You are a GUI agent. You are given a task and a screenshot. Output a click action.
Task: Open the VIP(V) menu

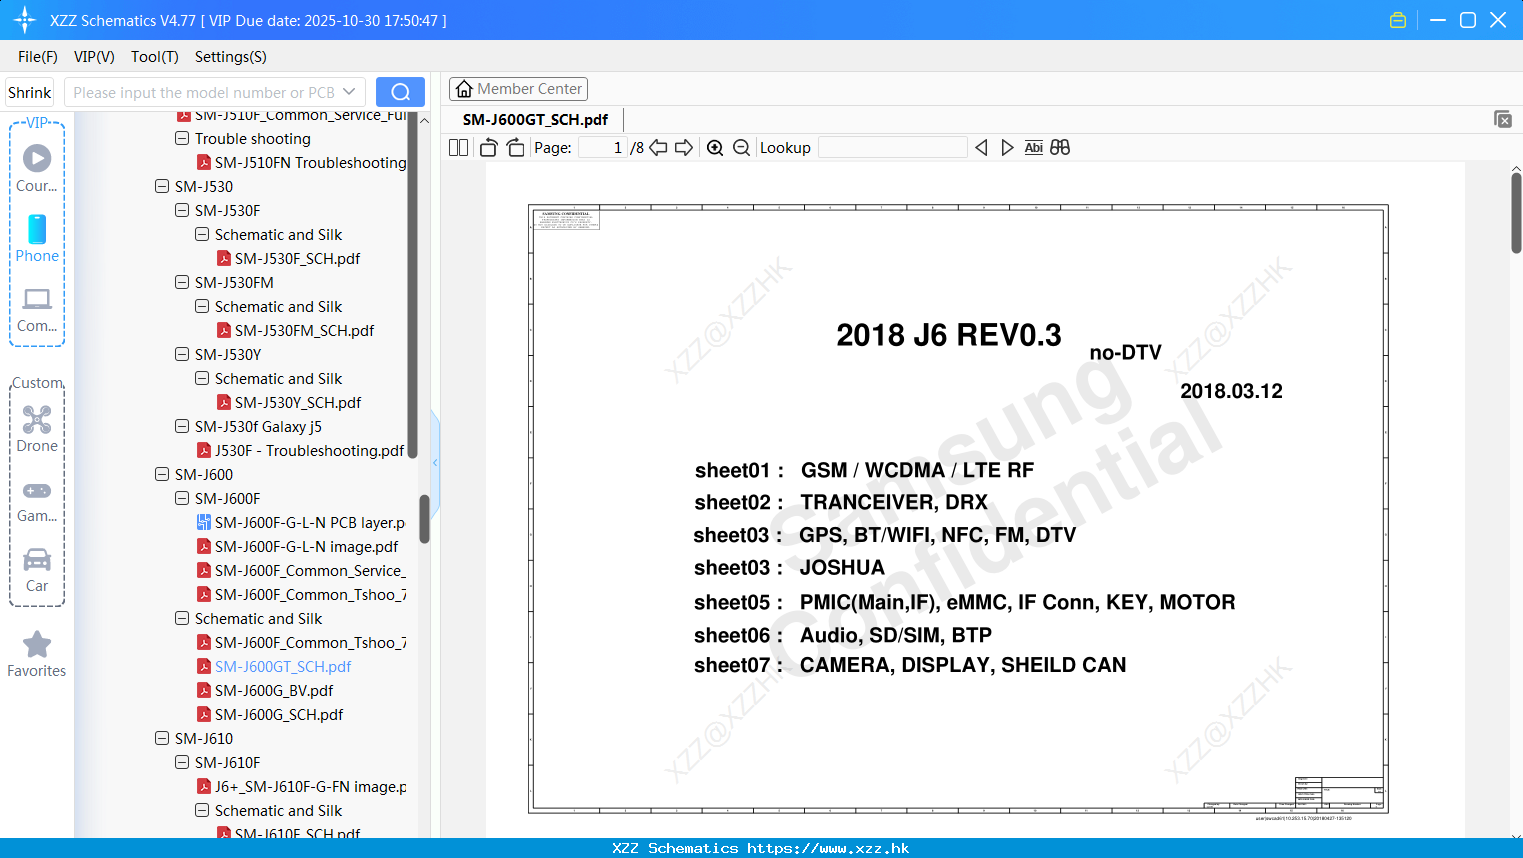tap(94, 57)
